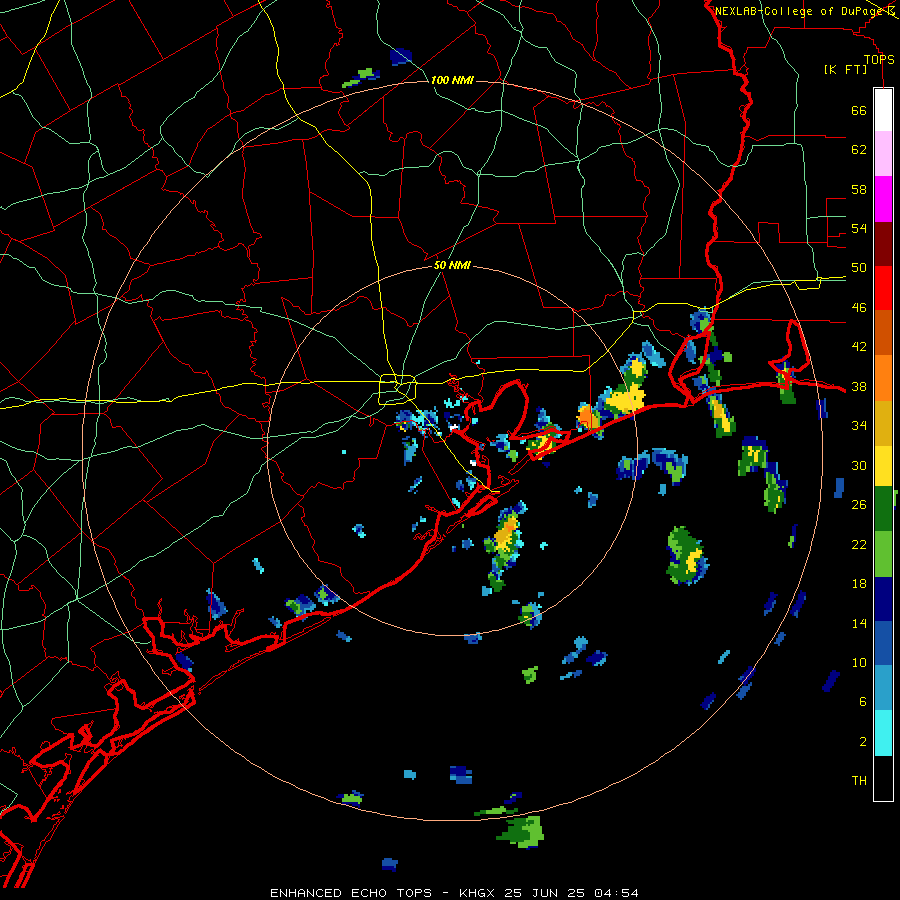Click the "10" legend value
The height and width of the screenshot is (900, 900).
859,663
